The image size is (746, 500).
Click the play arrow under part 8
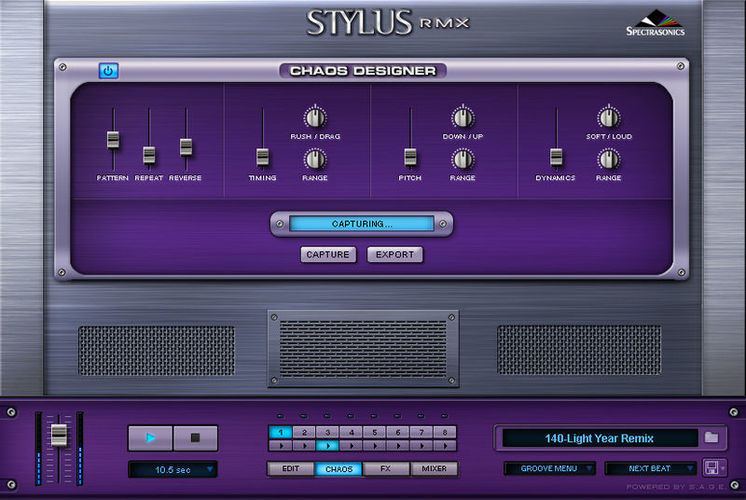click(445, 446)
